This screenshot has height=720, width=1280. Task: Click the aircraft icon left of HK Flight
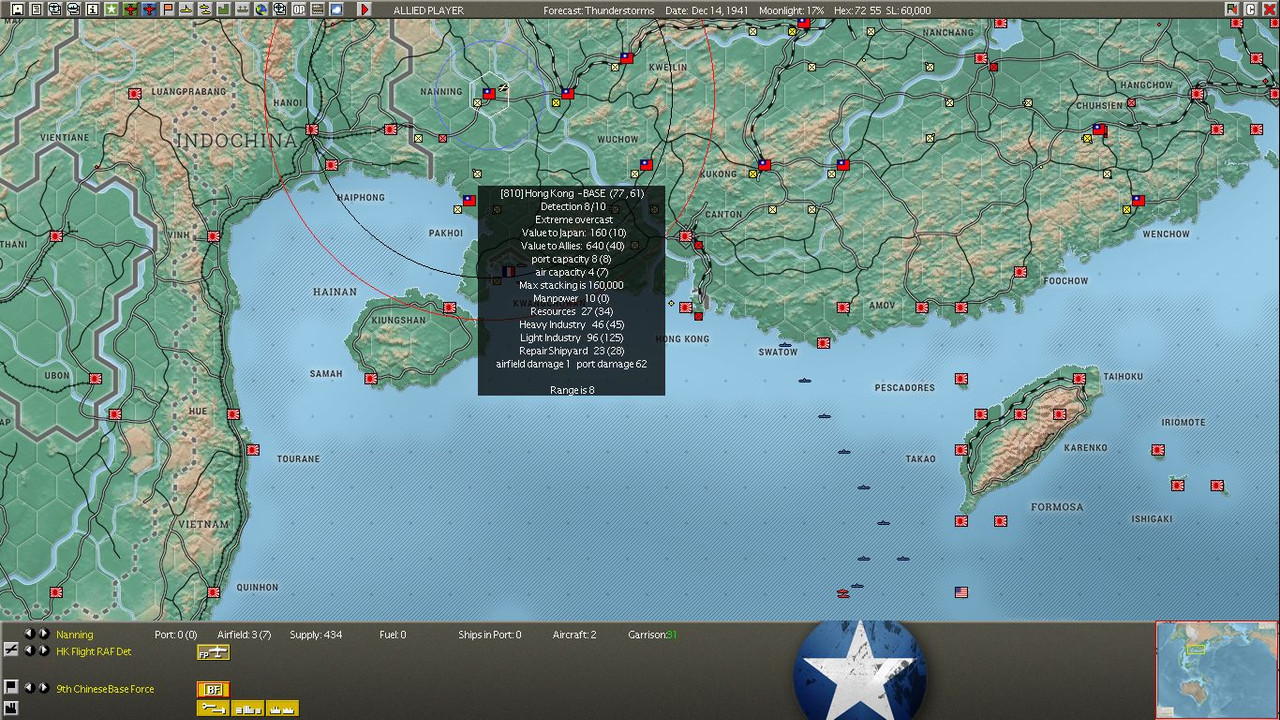click(11, 650)
